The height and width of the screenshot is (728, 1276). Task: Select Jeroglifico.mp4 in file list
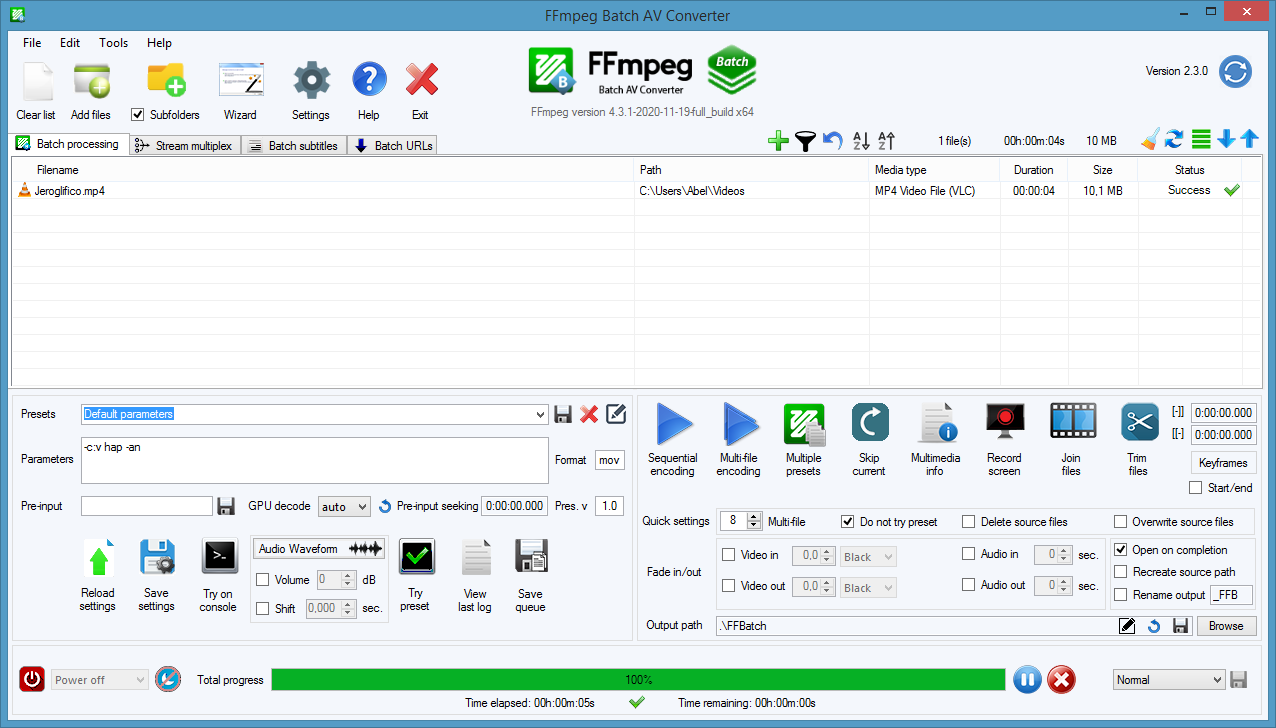click(x=70, y=190)
